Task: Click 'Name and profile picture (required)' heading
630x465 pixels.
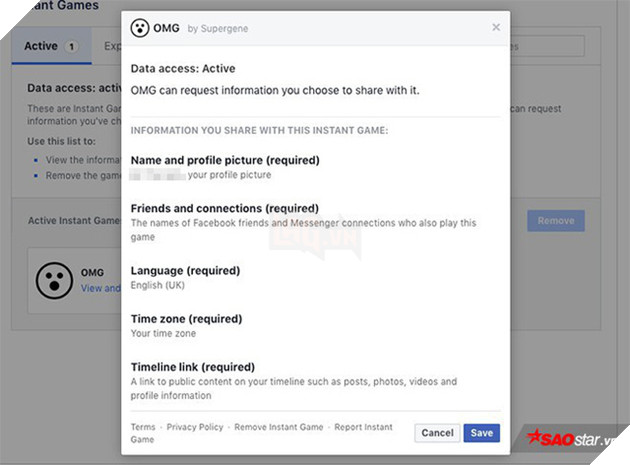Action: tap(225, 160)
